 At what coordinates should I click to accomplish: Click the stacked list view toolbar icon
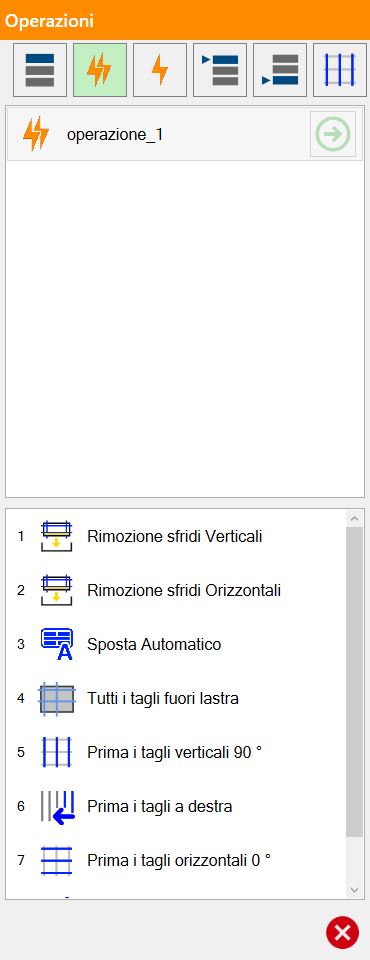(x=40, y=70)
